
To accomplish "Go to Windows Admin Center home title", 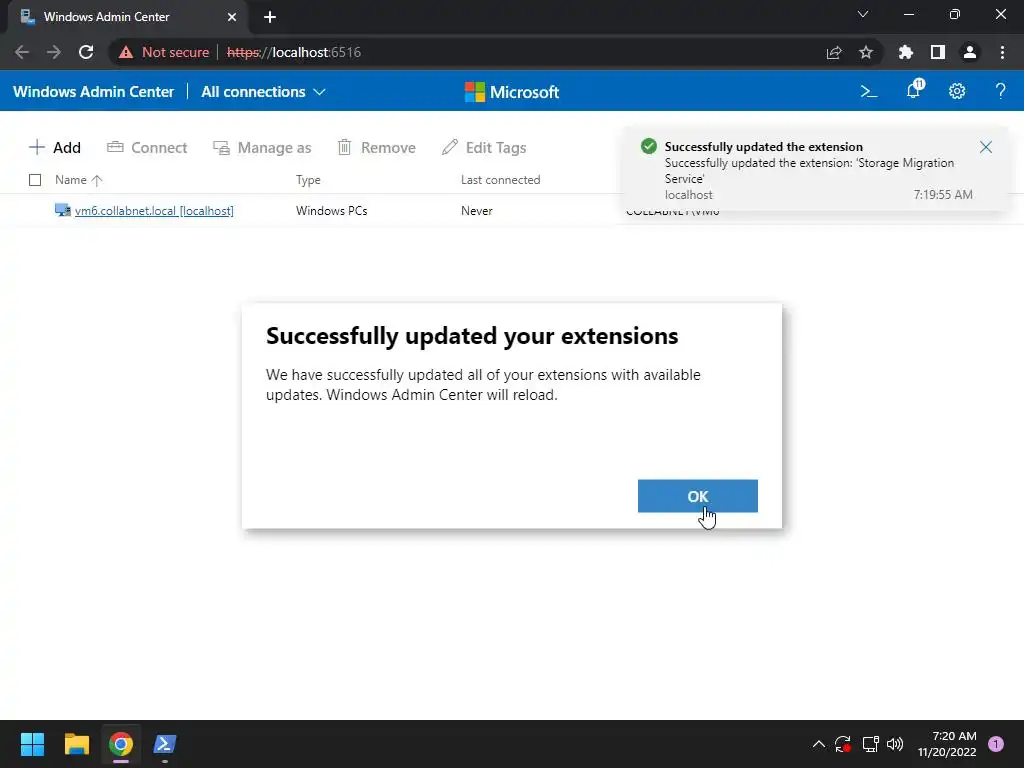I will (x=93, y=91).
